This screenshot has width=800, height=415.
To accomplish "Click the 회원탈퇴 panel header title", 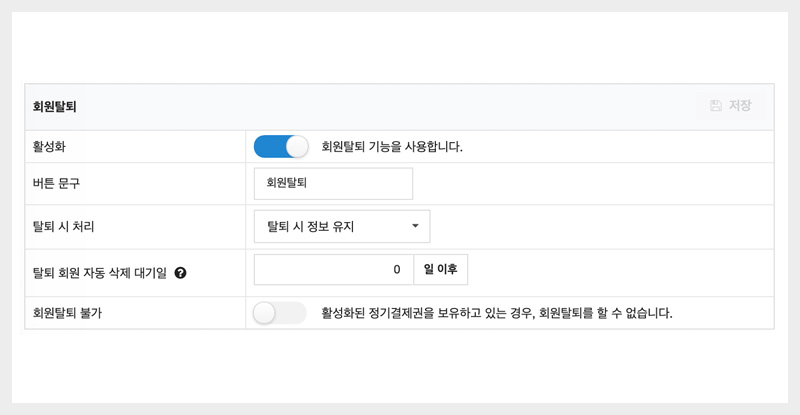I will (x=55, y=106).
